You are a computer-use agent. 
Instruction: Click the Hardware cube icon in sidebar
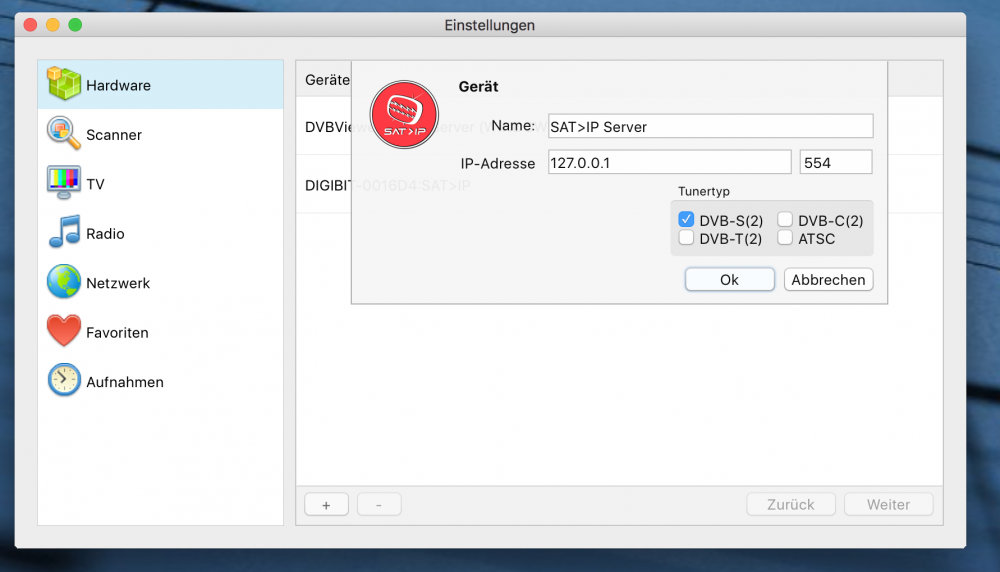coord(64,85)
